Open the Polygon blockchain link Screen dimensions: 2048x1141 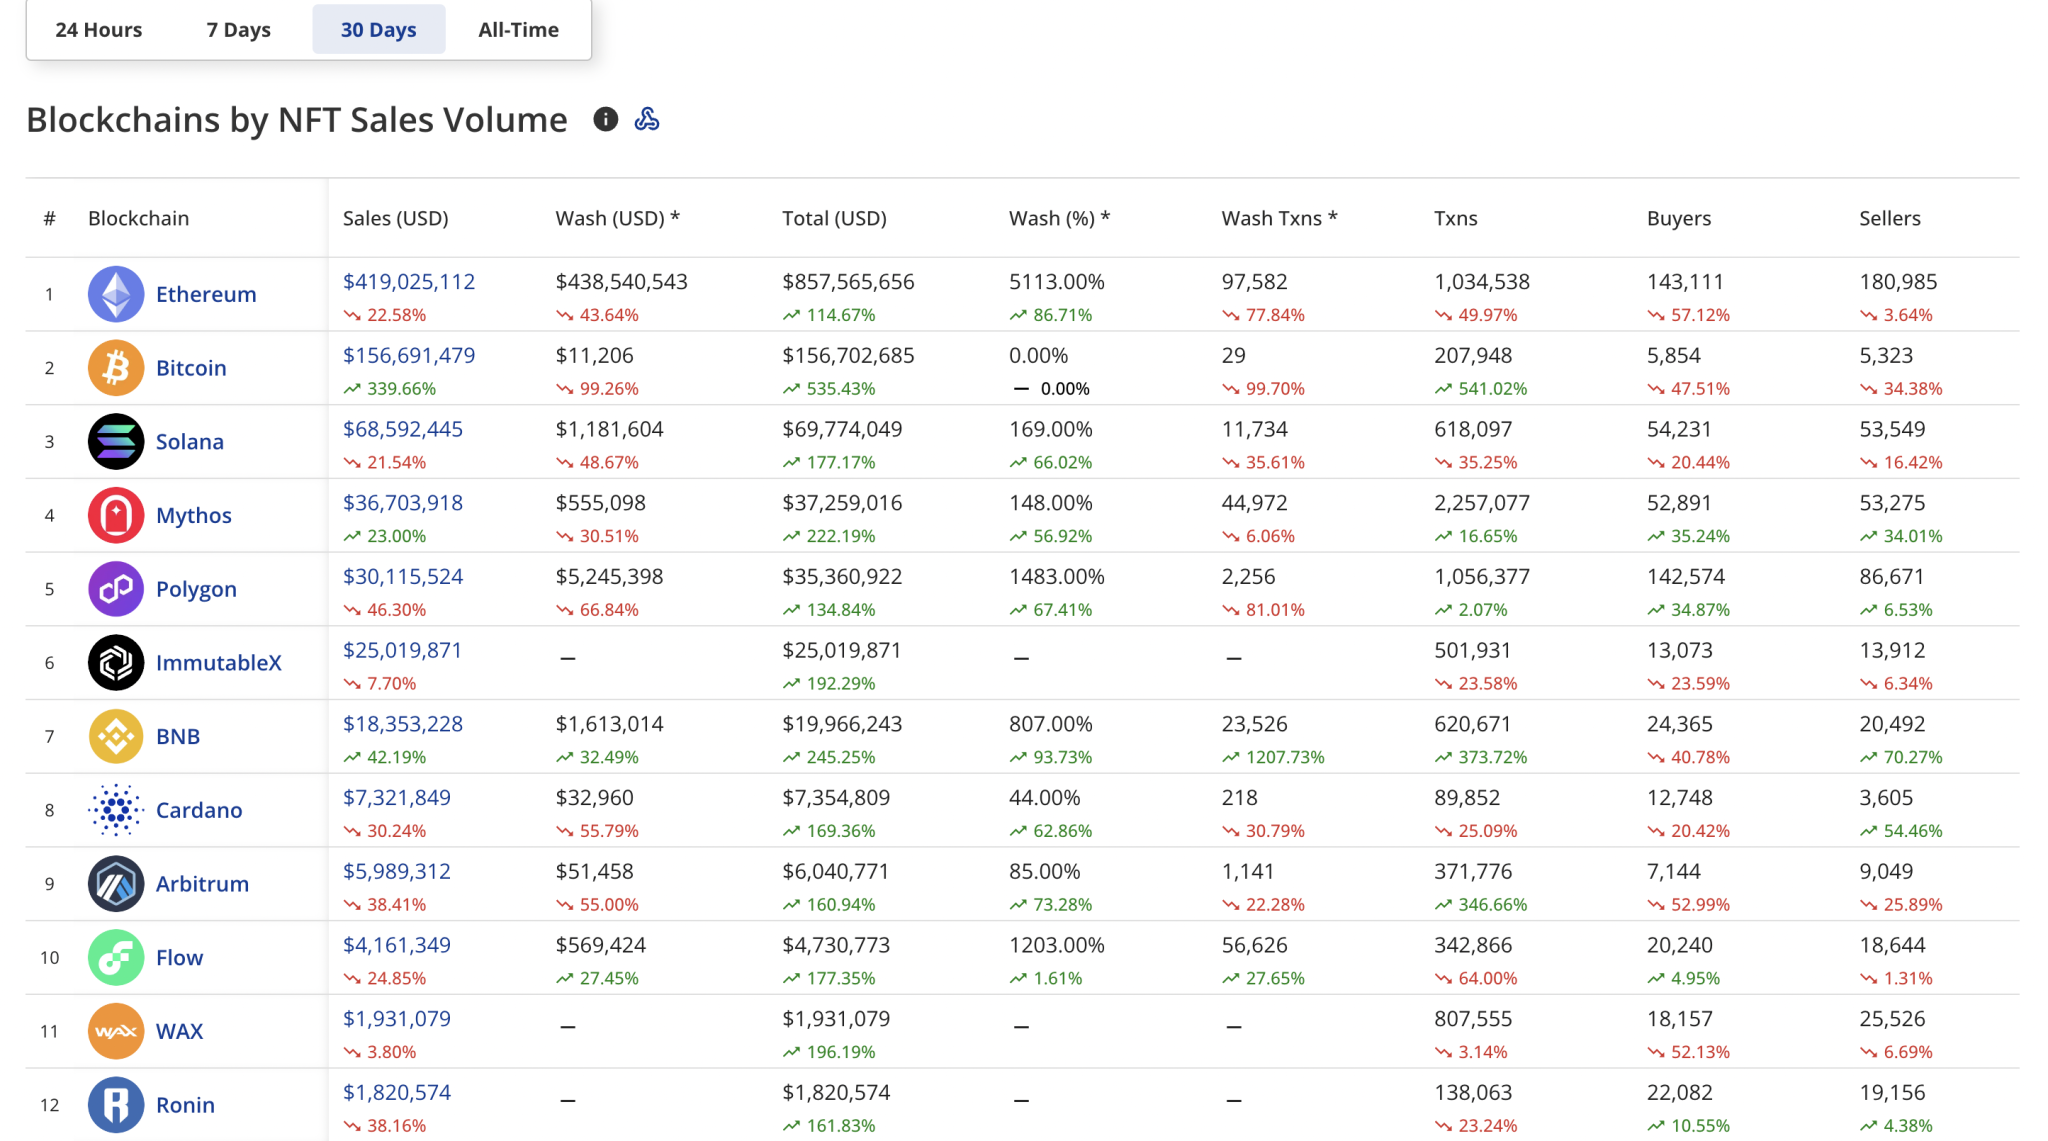coord(196,589)
